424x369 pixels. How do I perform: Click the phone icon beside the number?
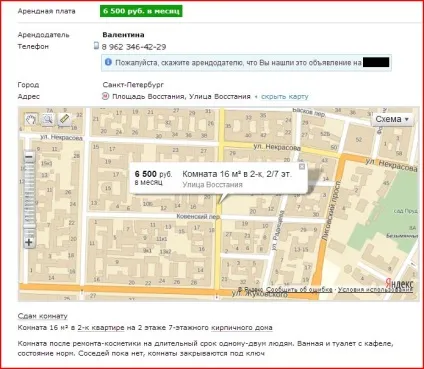(x=96, y=46)
